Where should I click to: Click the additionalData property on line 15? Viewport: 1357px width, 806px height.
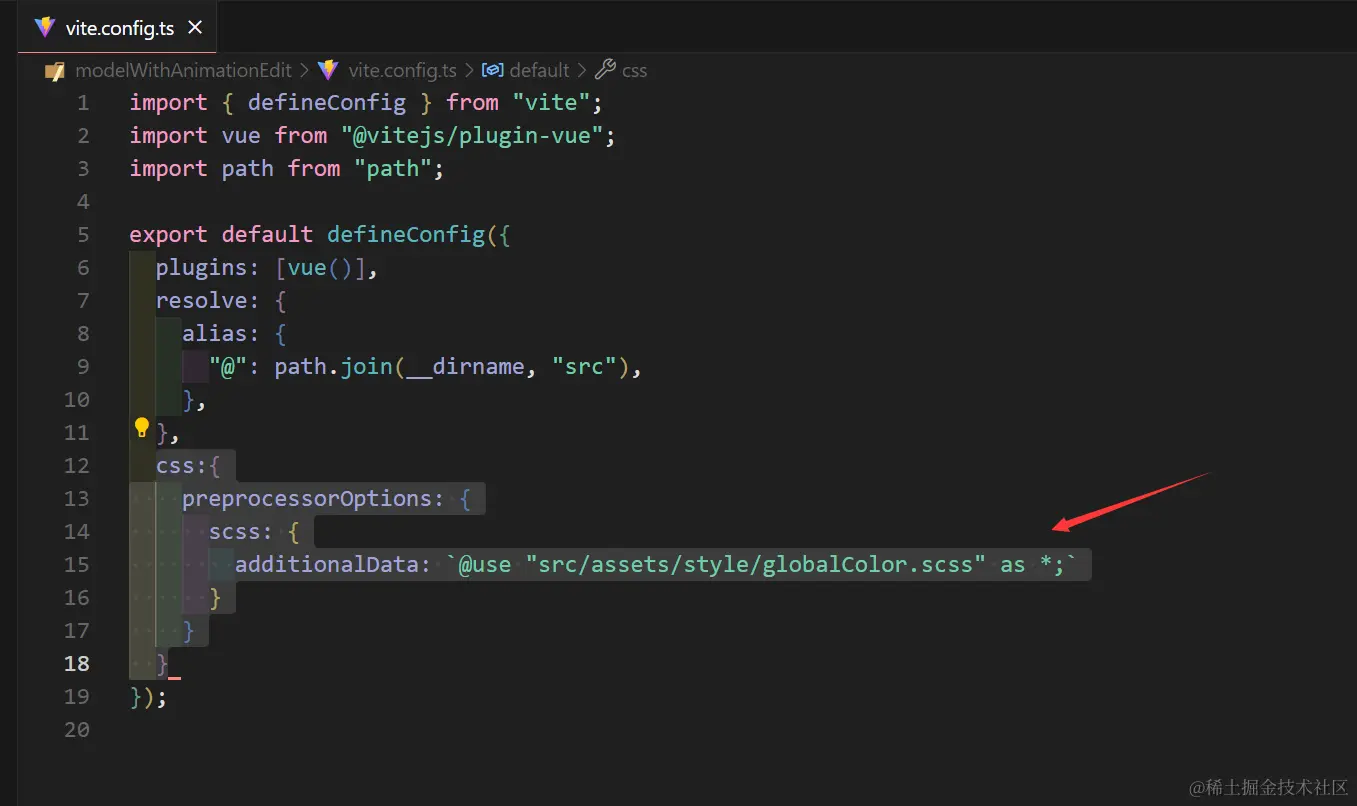point(327,565)
